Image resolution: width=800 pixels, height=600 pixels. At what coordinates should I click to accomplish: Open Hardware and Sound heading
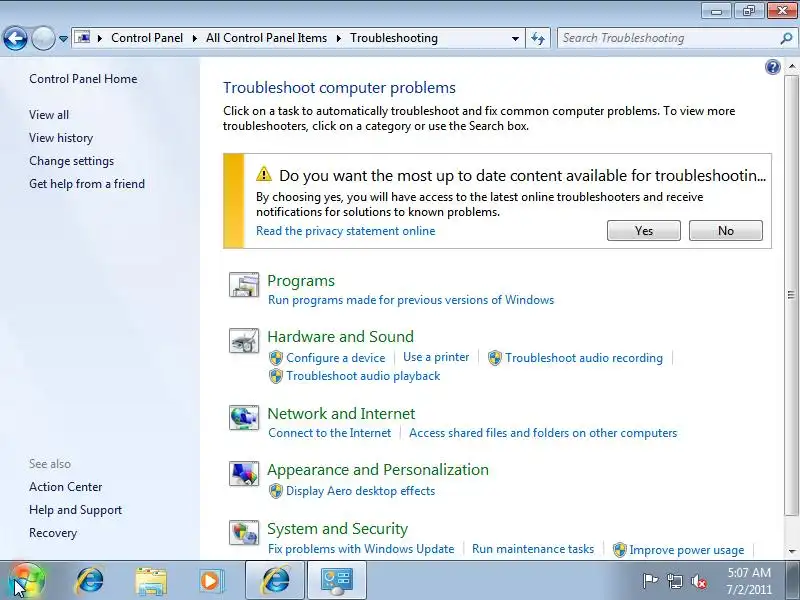340,337
